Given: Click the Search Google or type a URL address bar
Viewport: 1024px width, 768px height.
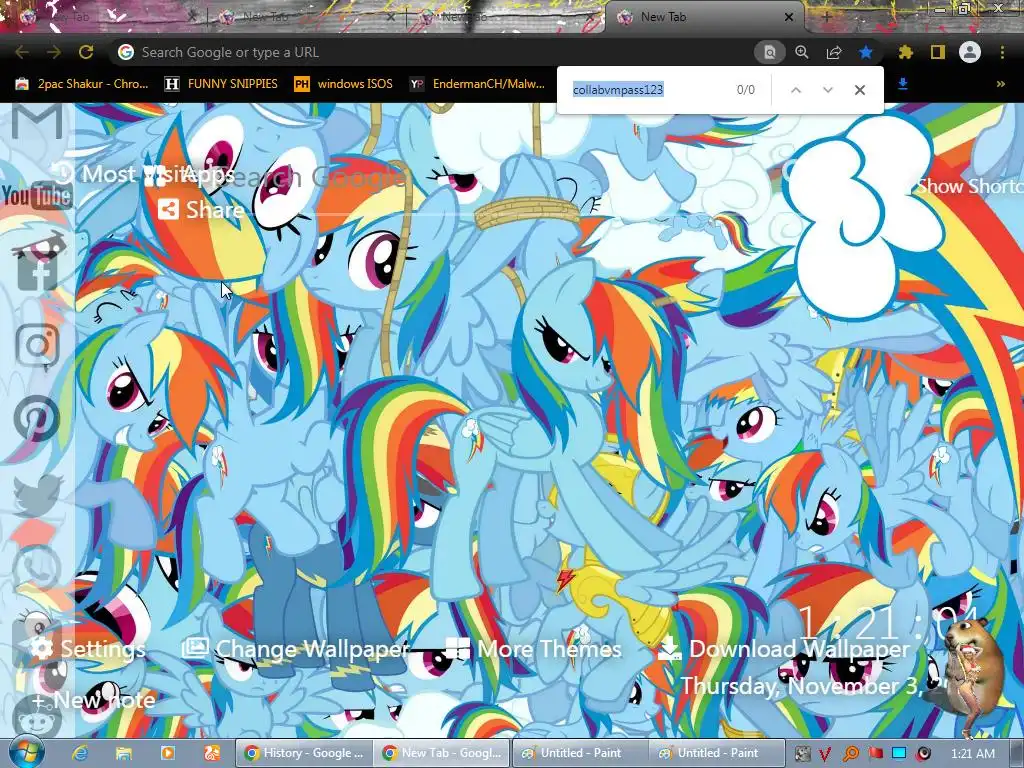Looking at the screenshot, I should [431, 52].
